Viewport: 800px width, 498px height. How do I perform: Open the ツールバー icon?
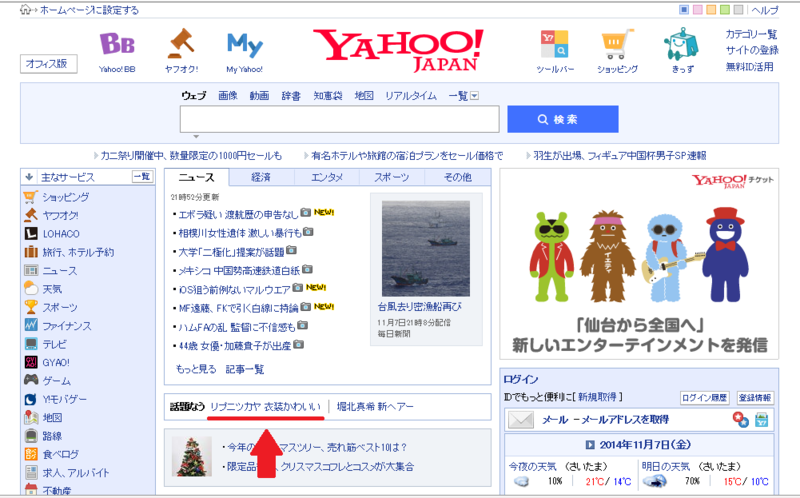click(x=555, y=43)
